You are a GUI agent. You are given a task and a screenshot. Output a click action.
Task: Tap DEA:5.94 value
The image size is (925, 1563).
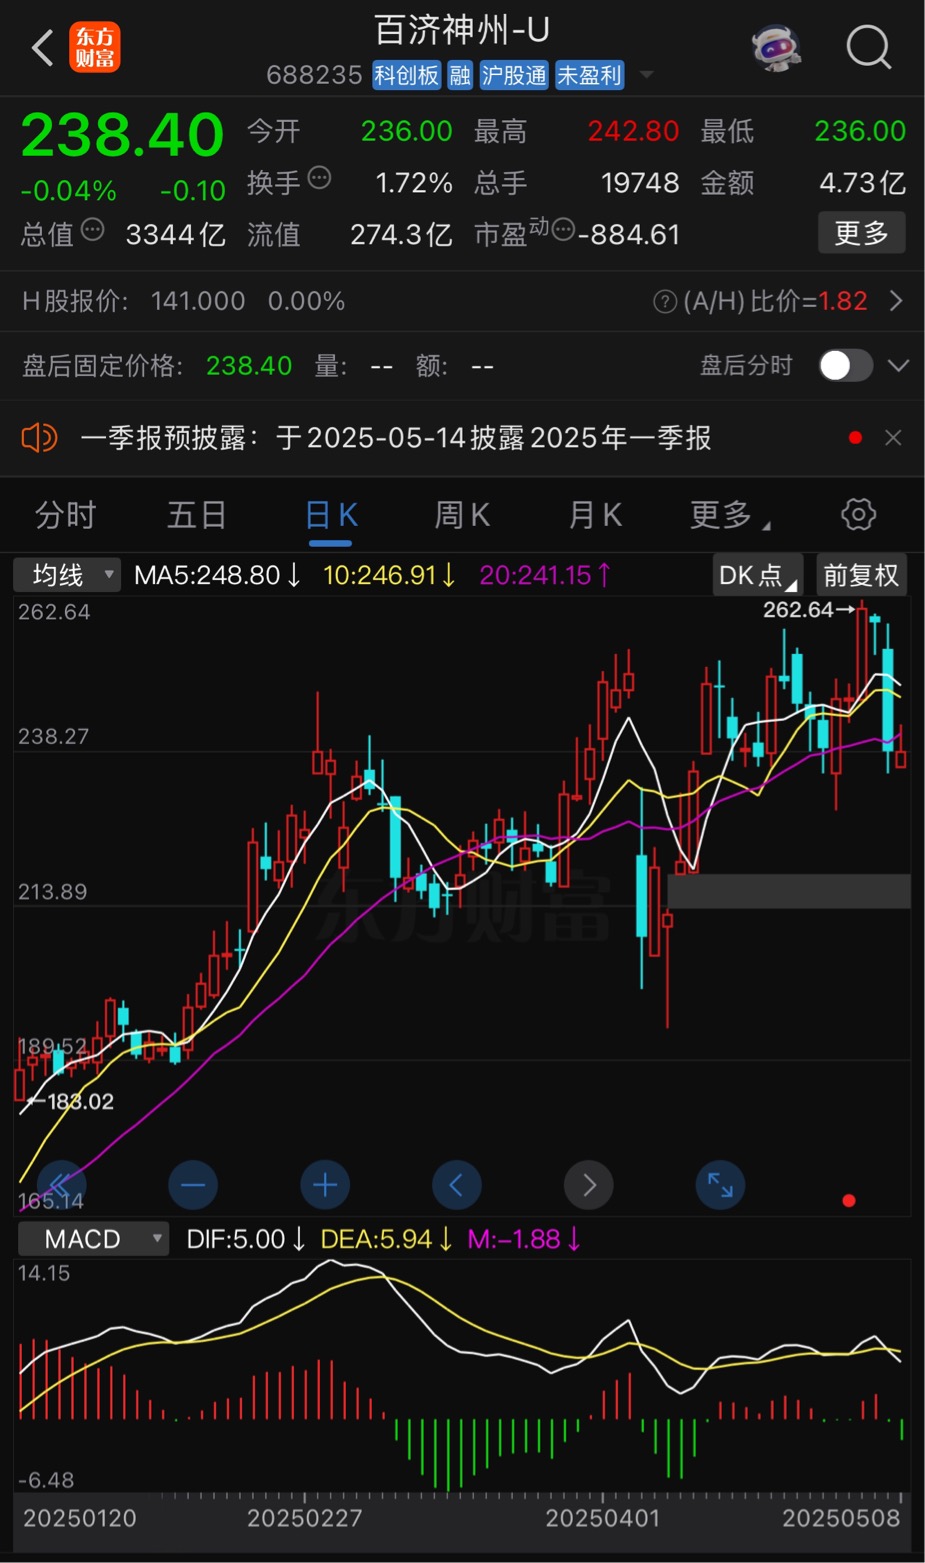point(386,1239)
